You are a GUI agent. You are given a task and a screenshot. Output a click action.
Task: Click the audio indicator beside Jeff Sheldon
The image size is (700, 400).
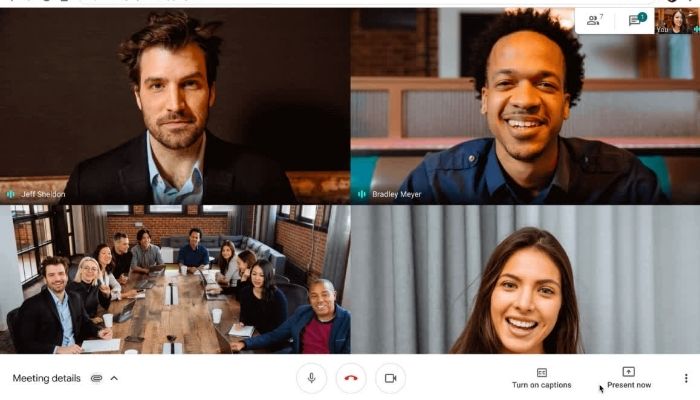[11, 194]
